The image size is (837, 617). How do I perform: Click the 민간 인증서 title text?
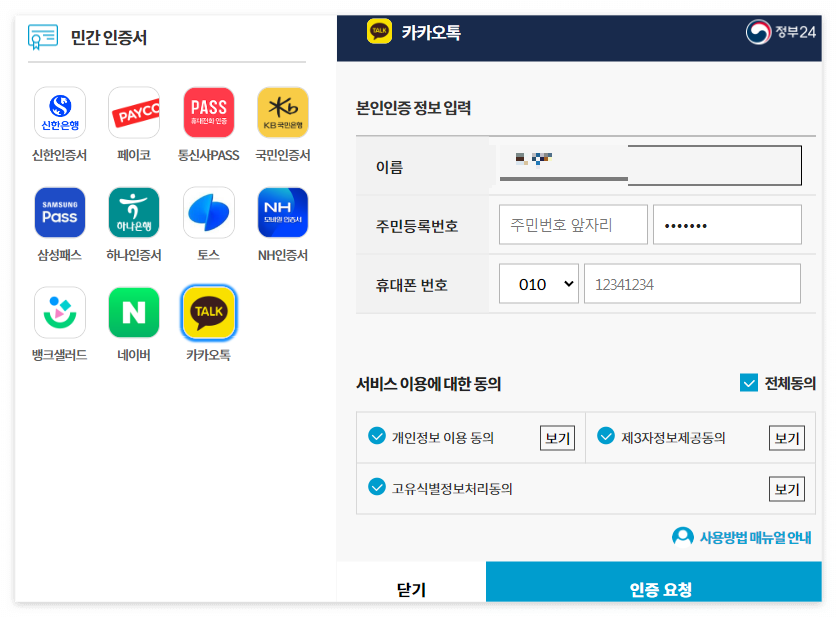(108, 37)
